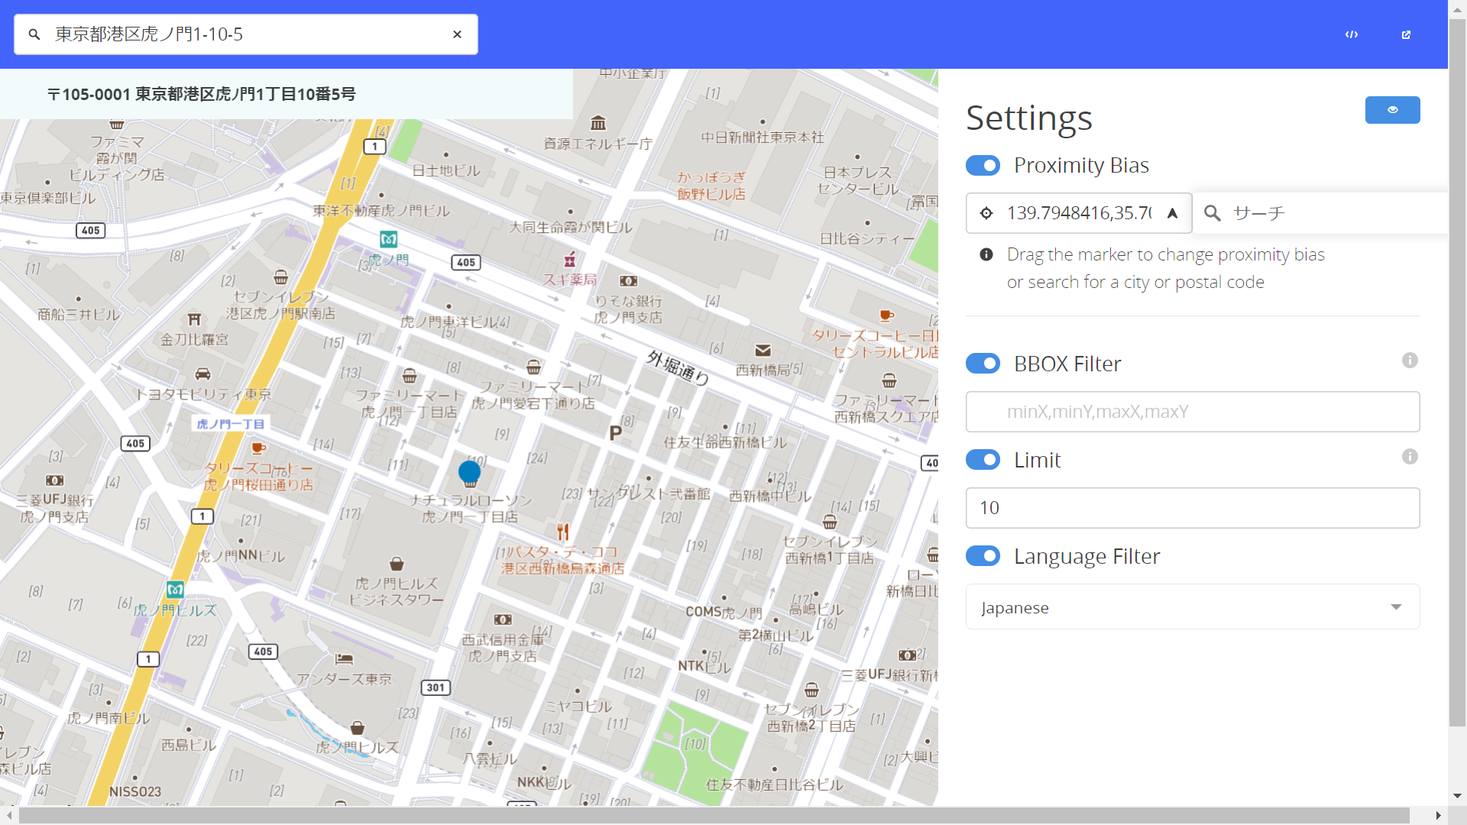The width and height of the screenshot is (1467, 825).
Task: Click the info icon next to Limit
Action: (x=1410, y=456)
